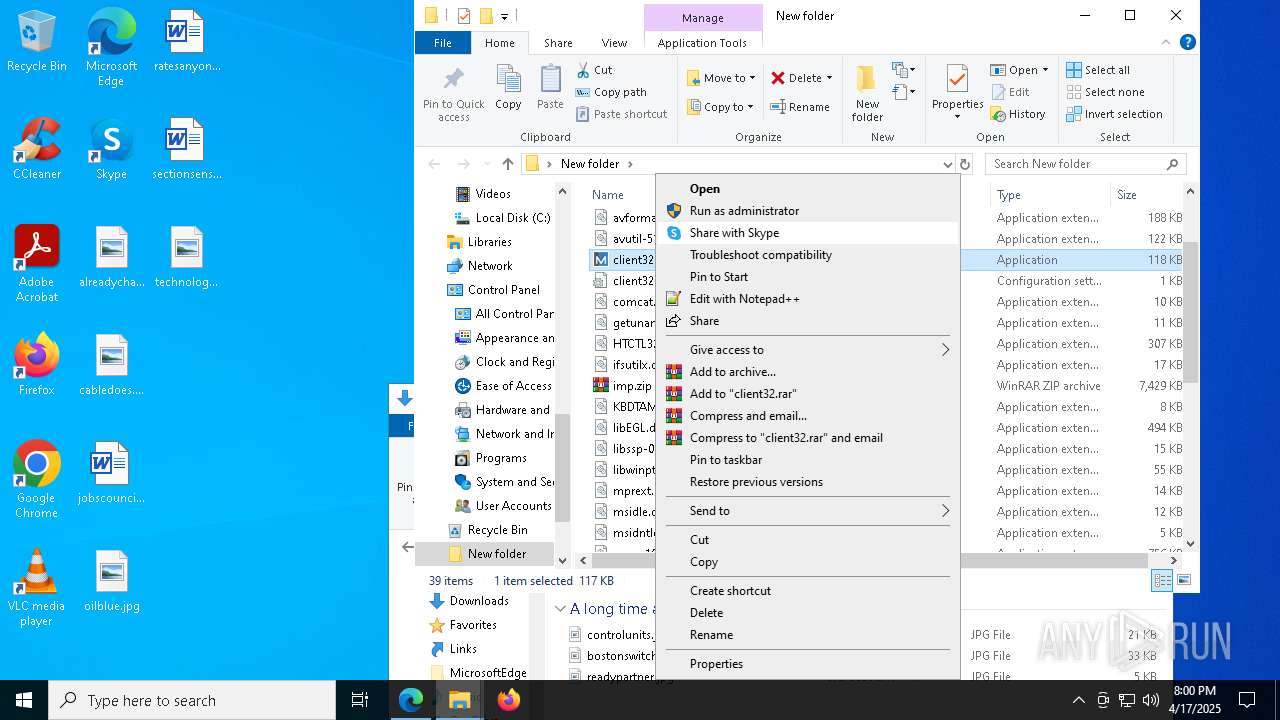Viewport: 1280px width, 720px height.
Task: Select Pin to taskbar menu entry
Action: [x=808, y=460]
